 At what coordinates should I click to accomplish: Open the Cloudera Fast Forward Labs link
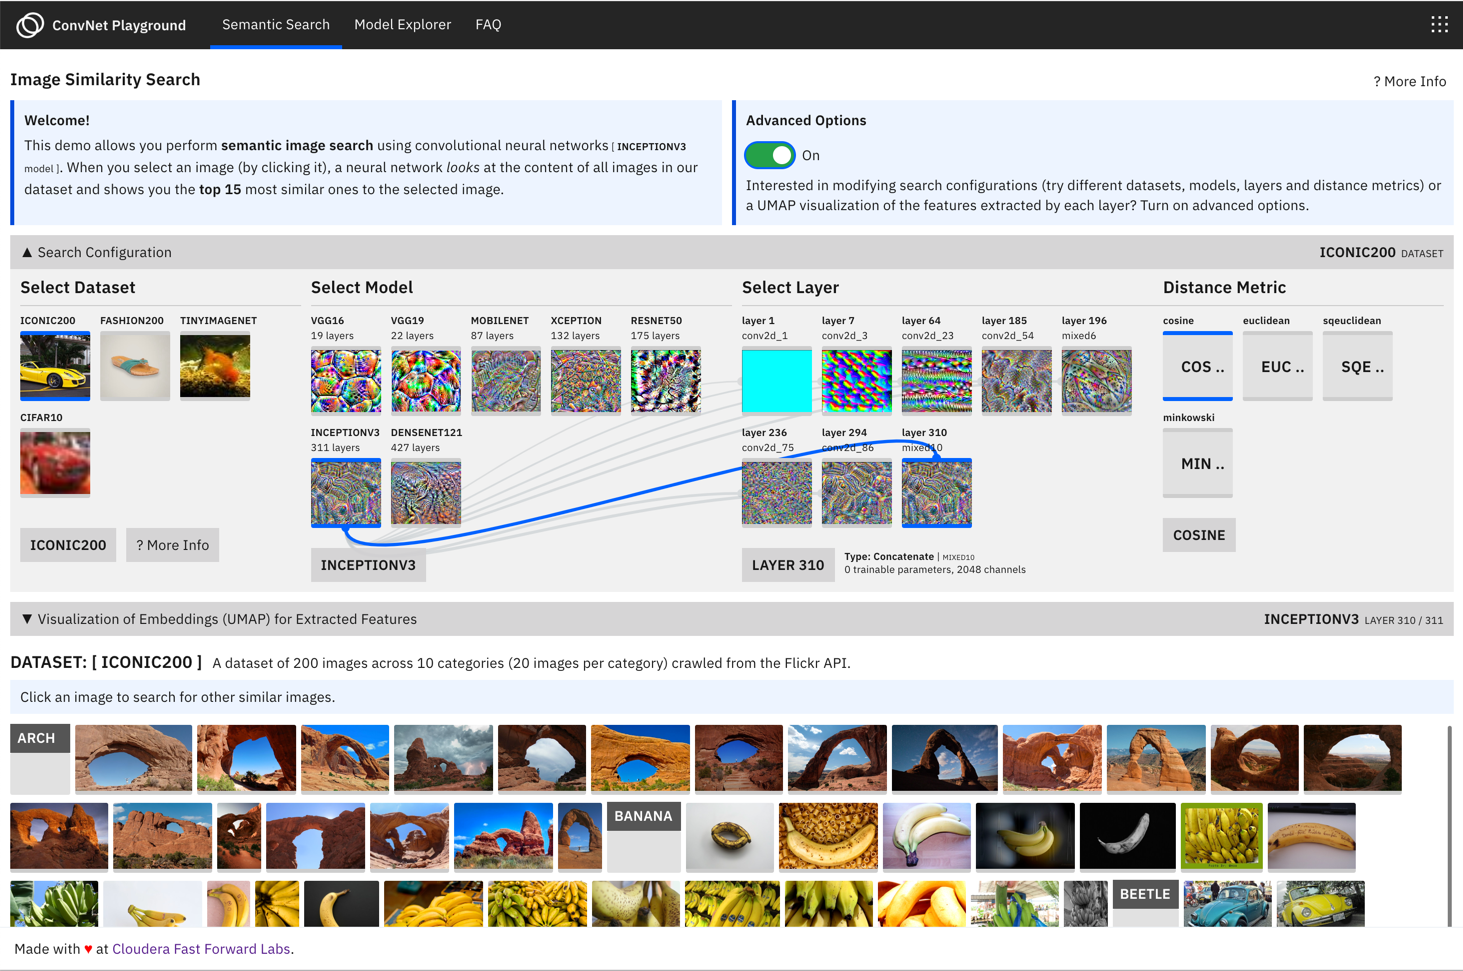pyautogui.click(x=203, y=949)
